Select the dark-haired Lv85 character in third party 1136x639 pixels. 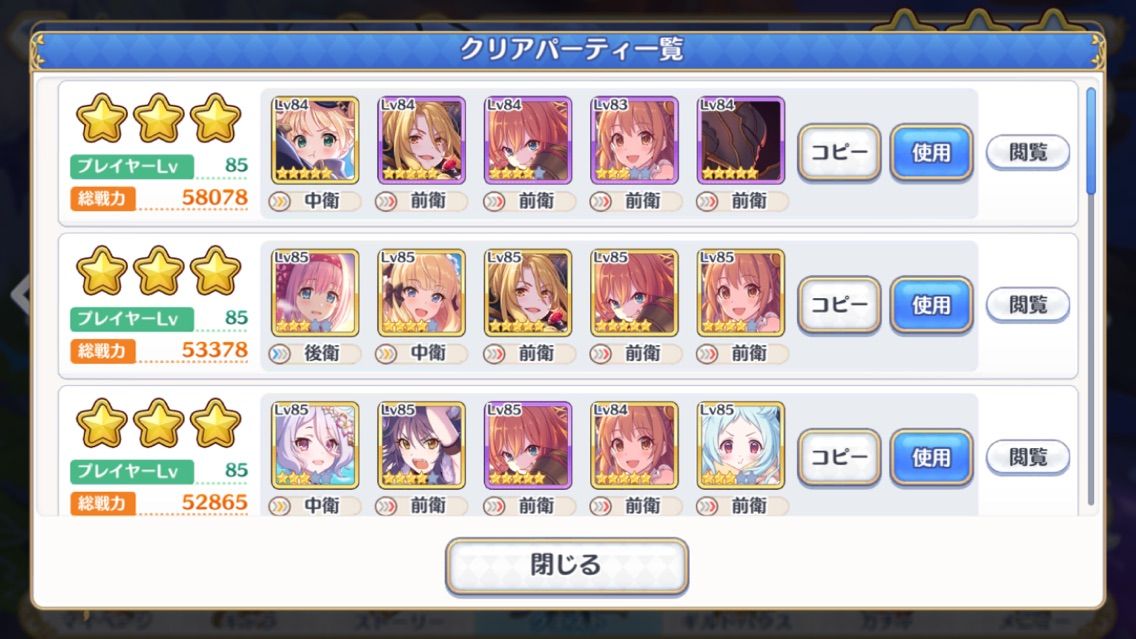pyautogui.click(x=421, y=445)
